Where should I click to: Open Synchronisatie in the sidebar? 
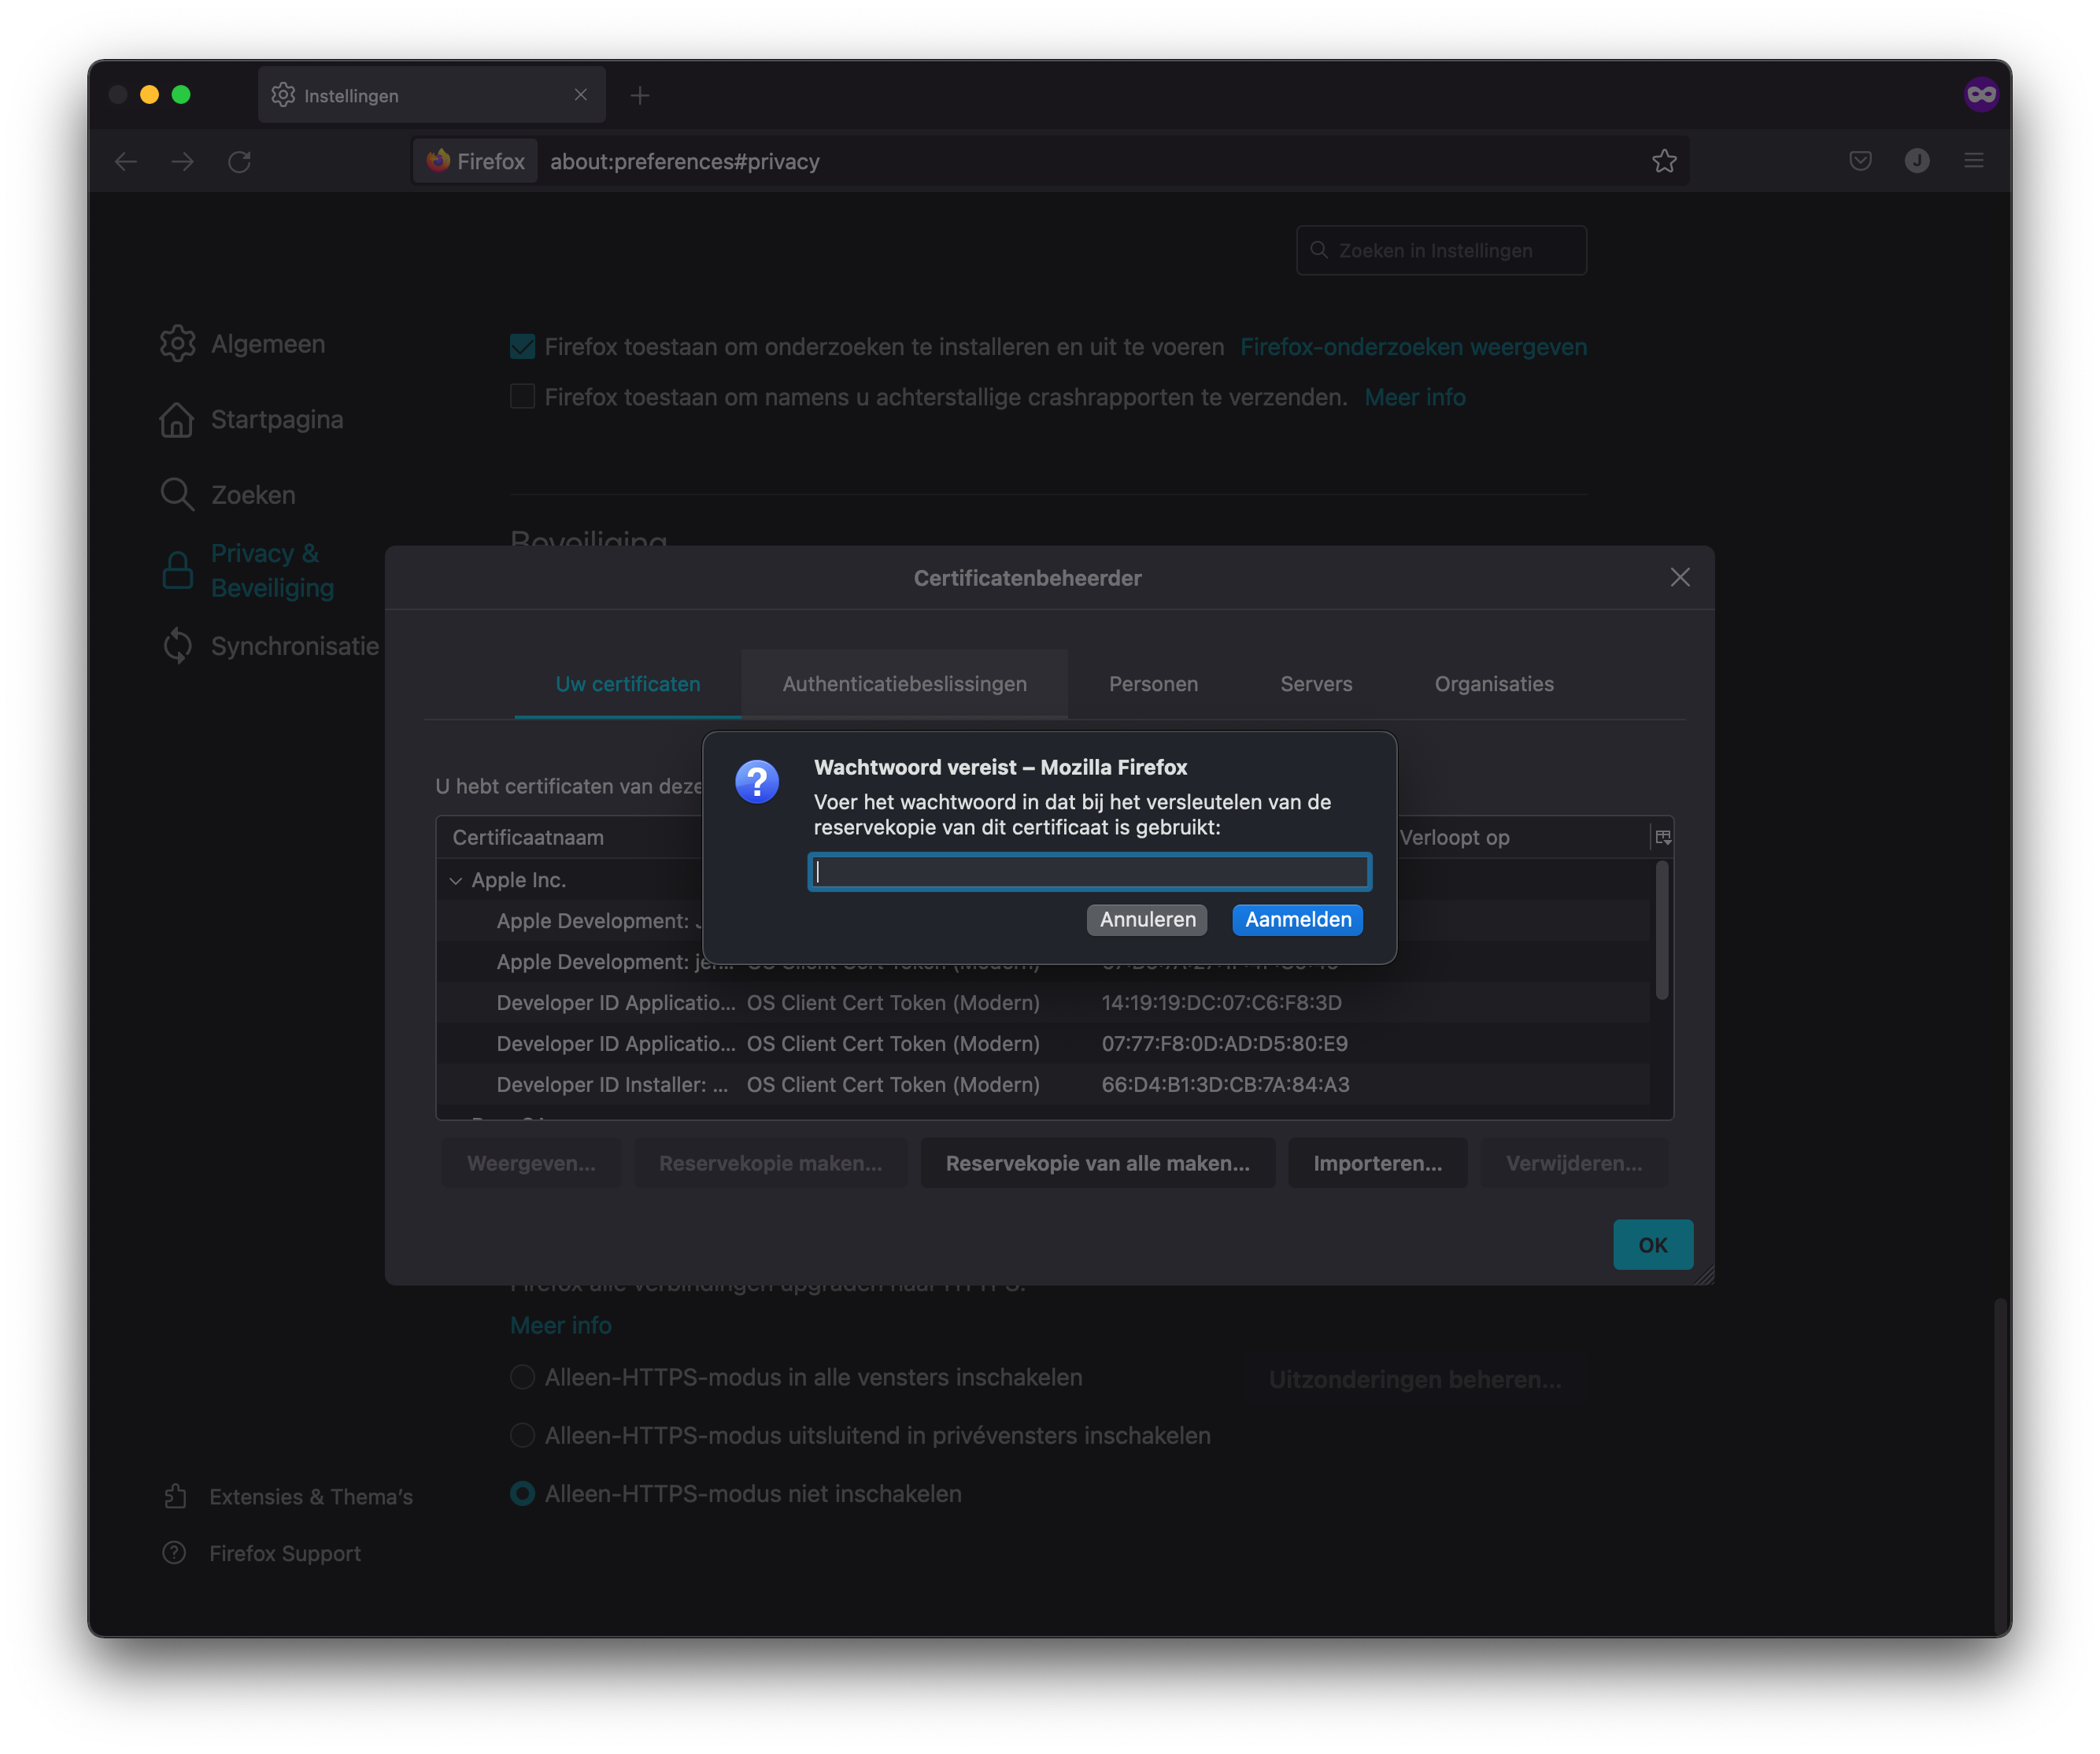270,646
